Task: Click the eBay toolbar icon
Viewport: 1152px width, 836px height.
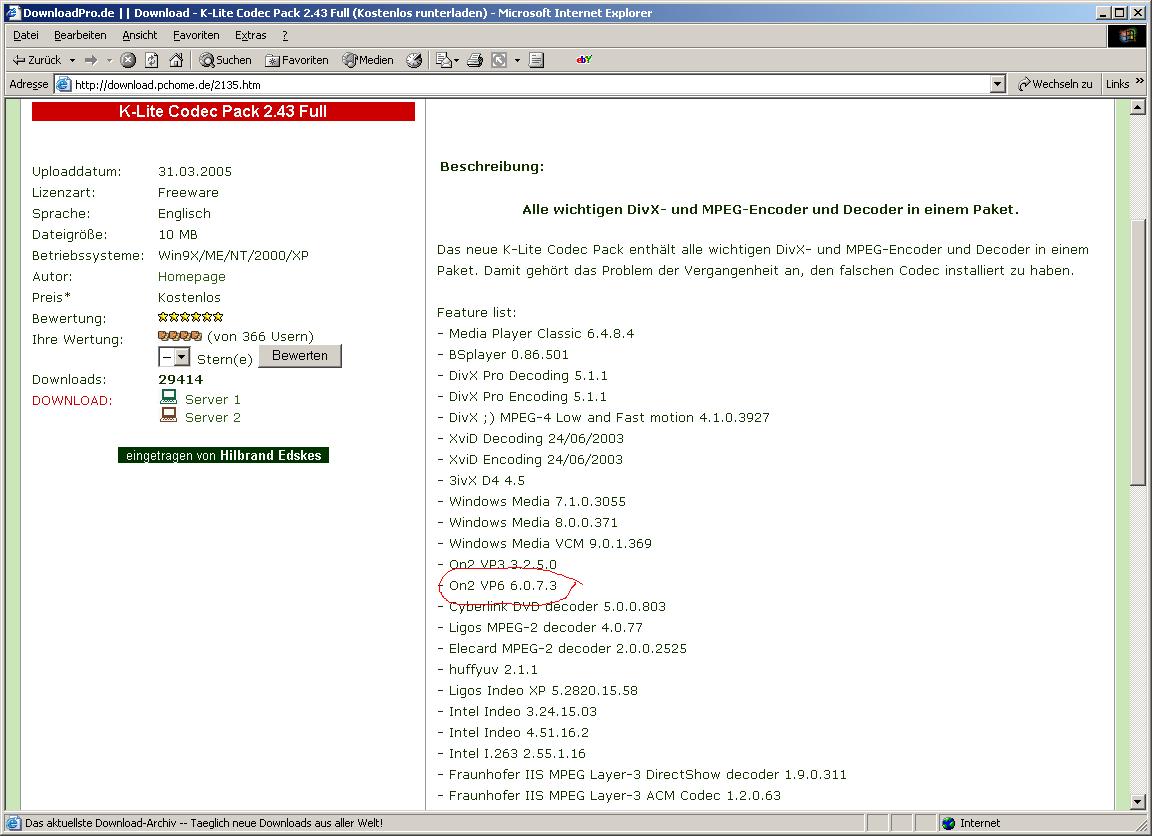Action: 584,60
